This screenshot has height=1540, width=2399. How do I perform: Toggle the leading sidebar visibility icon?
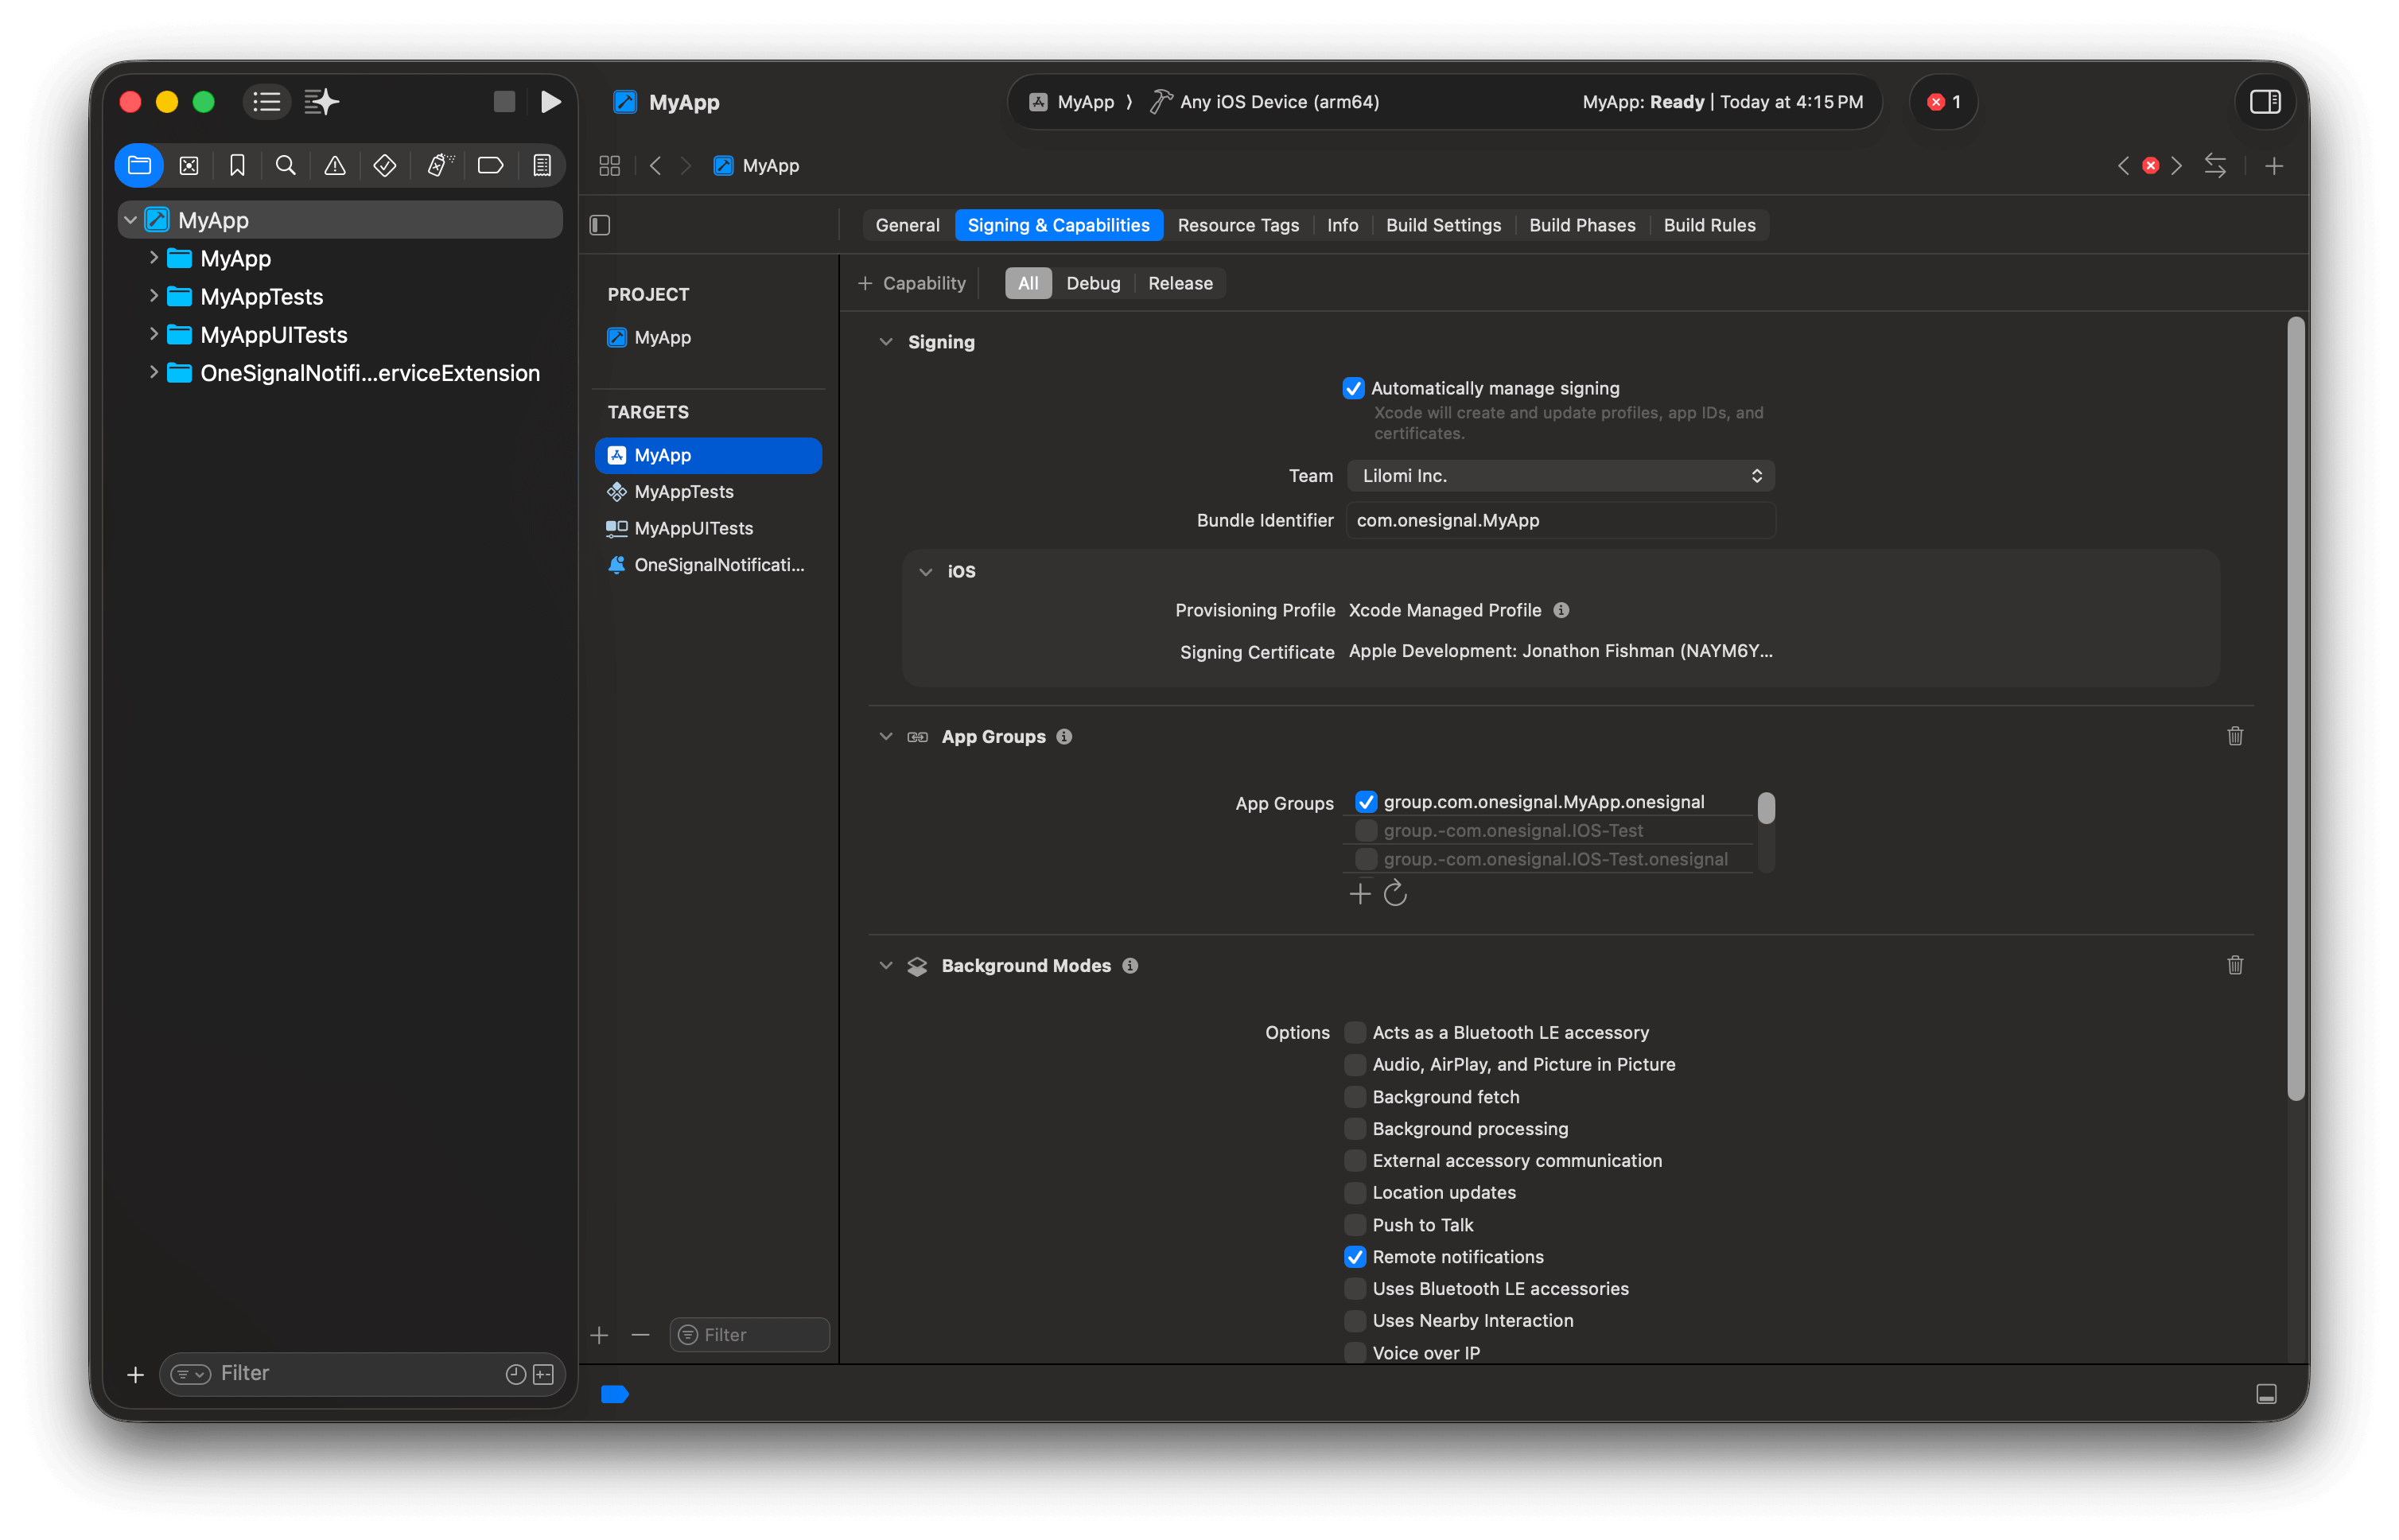[x=599, y=225]
